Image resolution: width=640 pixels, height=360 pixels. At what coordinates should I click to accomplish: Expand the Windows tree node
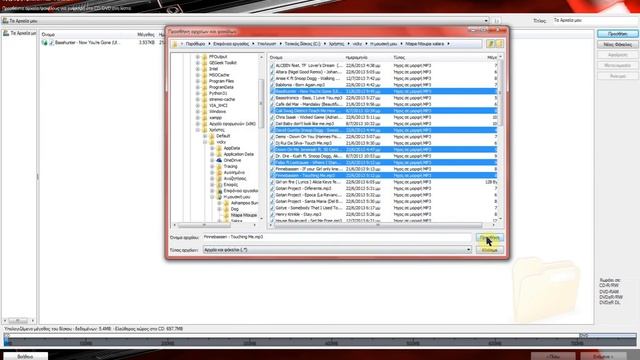coord(198,111)
